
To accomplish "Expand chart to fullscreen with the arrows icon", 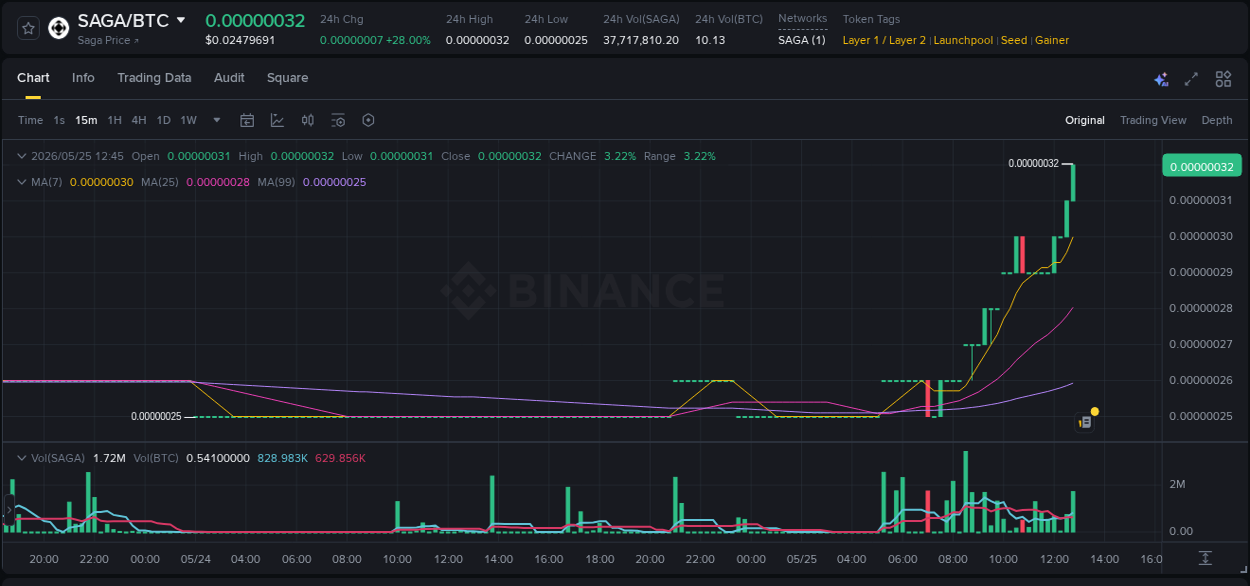I will pos(1191,79).
